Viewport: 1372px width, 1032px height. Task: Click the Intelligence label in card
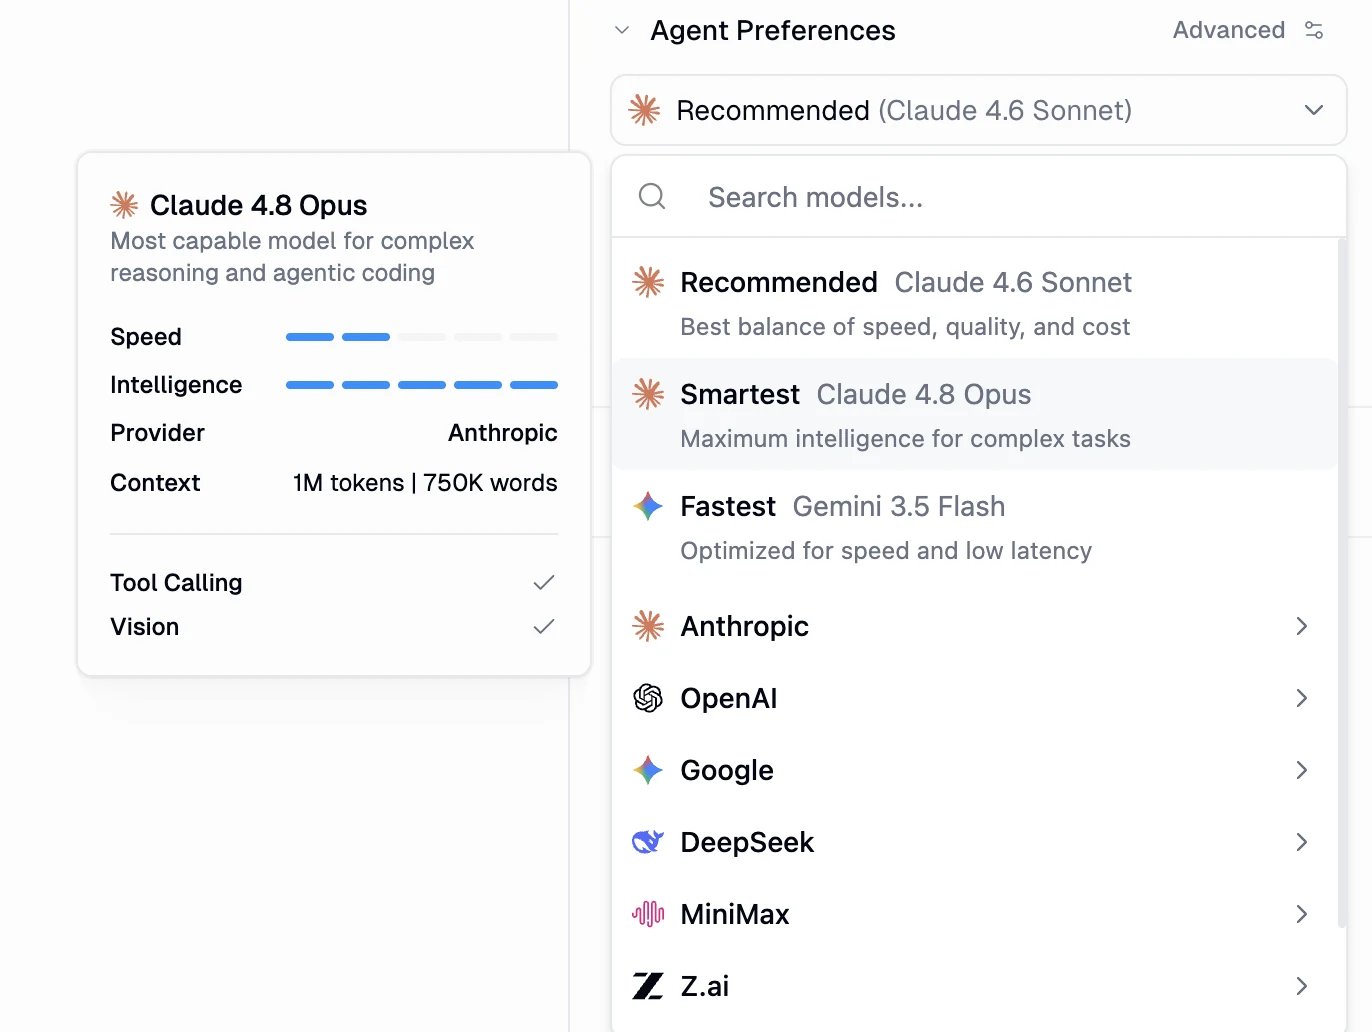pos(176,385)
